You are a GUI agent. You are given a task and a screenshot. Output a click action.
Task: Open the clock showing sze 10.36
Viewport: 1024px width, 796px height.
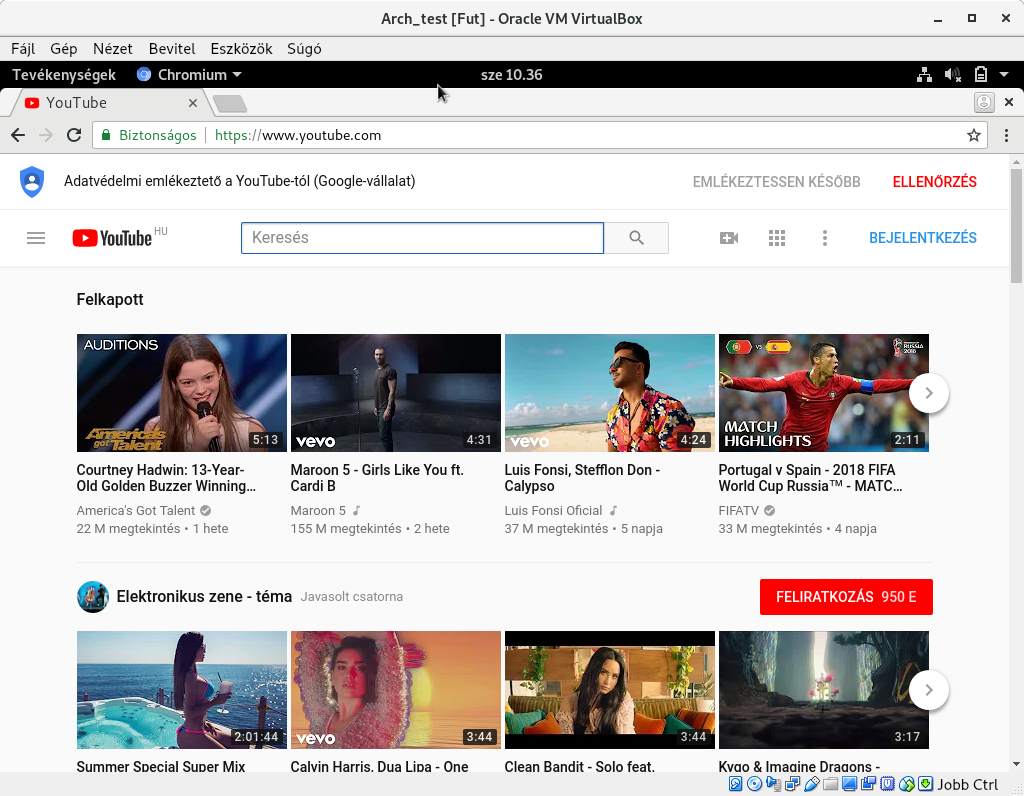pos(511,75)
